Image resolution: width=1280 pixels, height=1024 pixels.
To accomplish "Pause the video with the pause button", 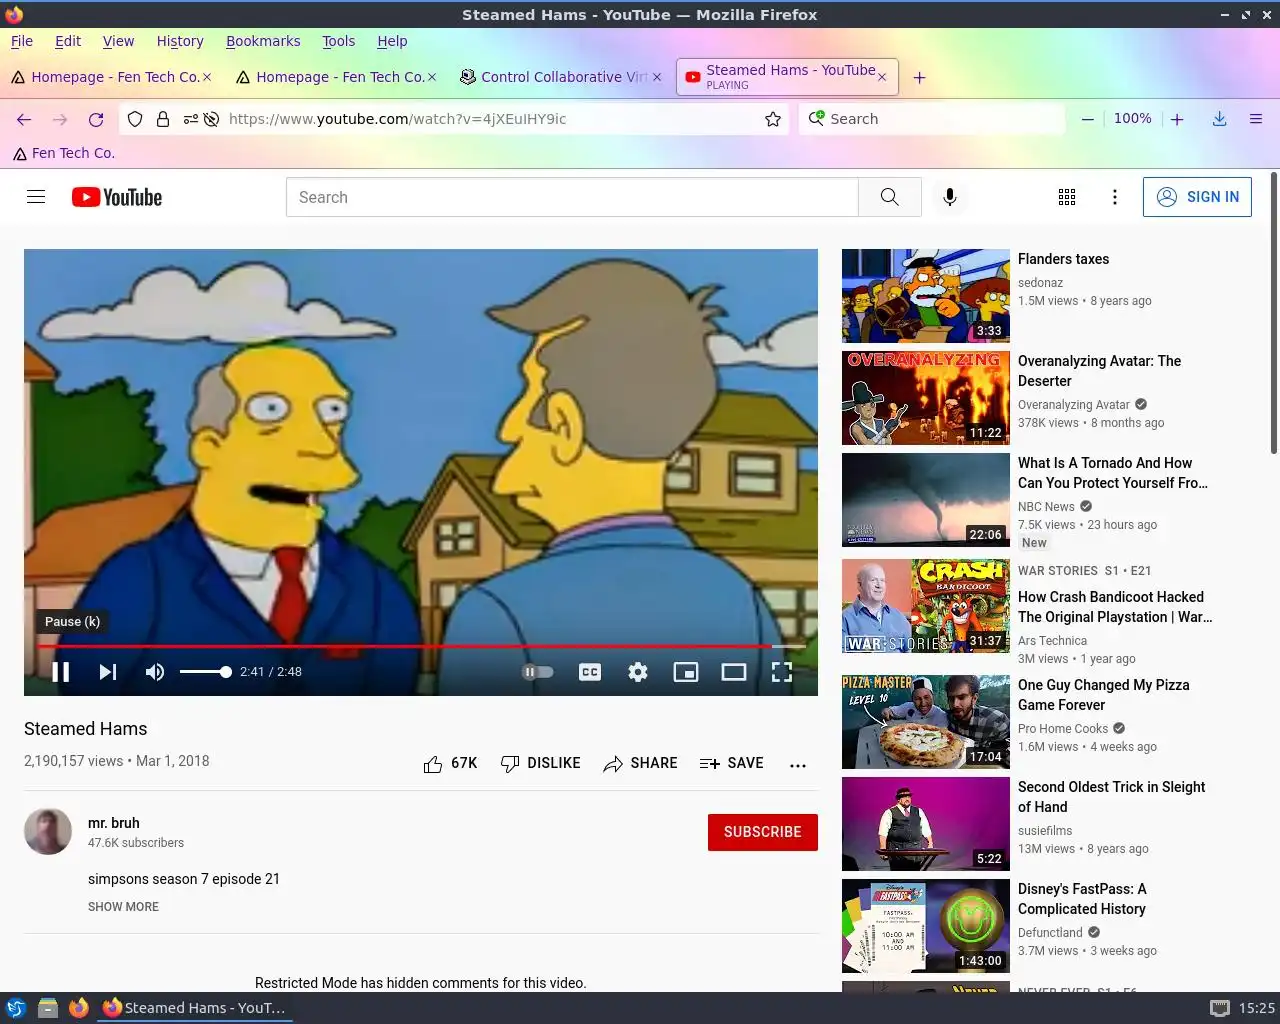I will coord(61,672).
